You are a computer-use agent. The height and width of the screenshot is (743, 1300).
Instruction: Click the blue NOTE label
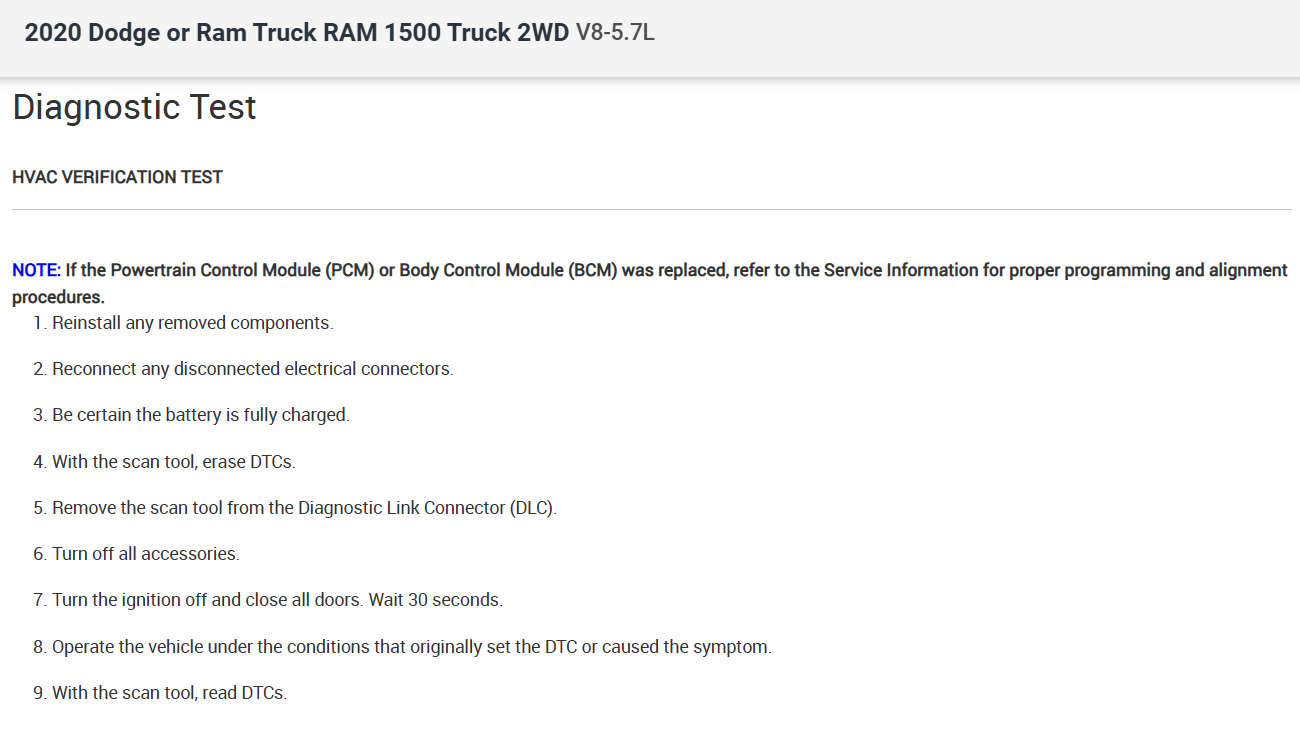coord(36,270)
